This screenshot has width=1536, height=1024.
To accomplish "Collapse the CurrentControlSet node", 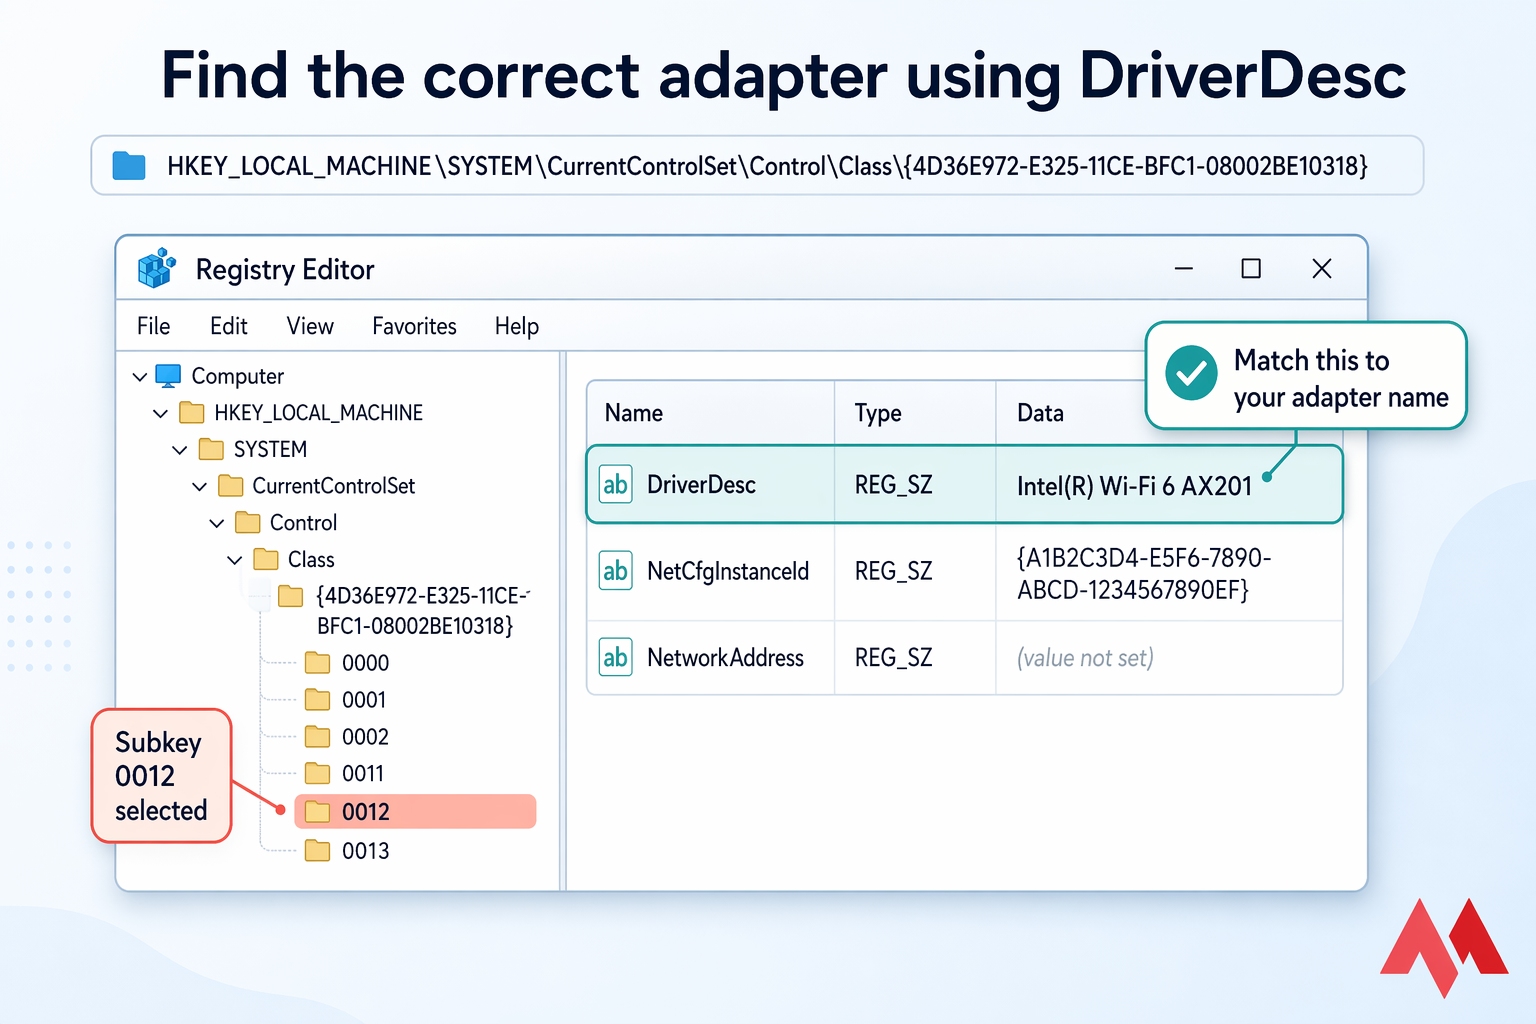I will tap(198, 485).
